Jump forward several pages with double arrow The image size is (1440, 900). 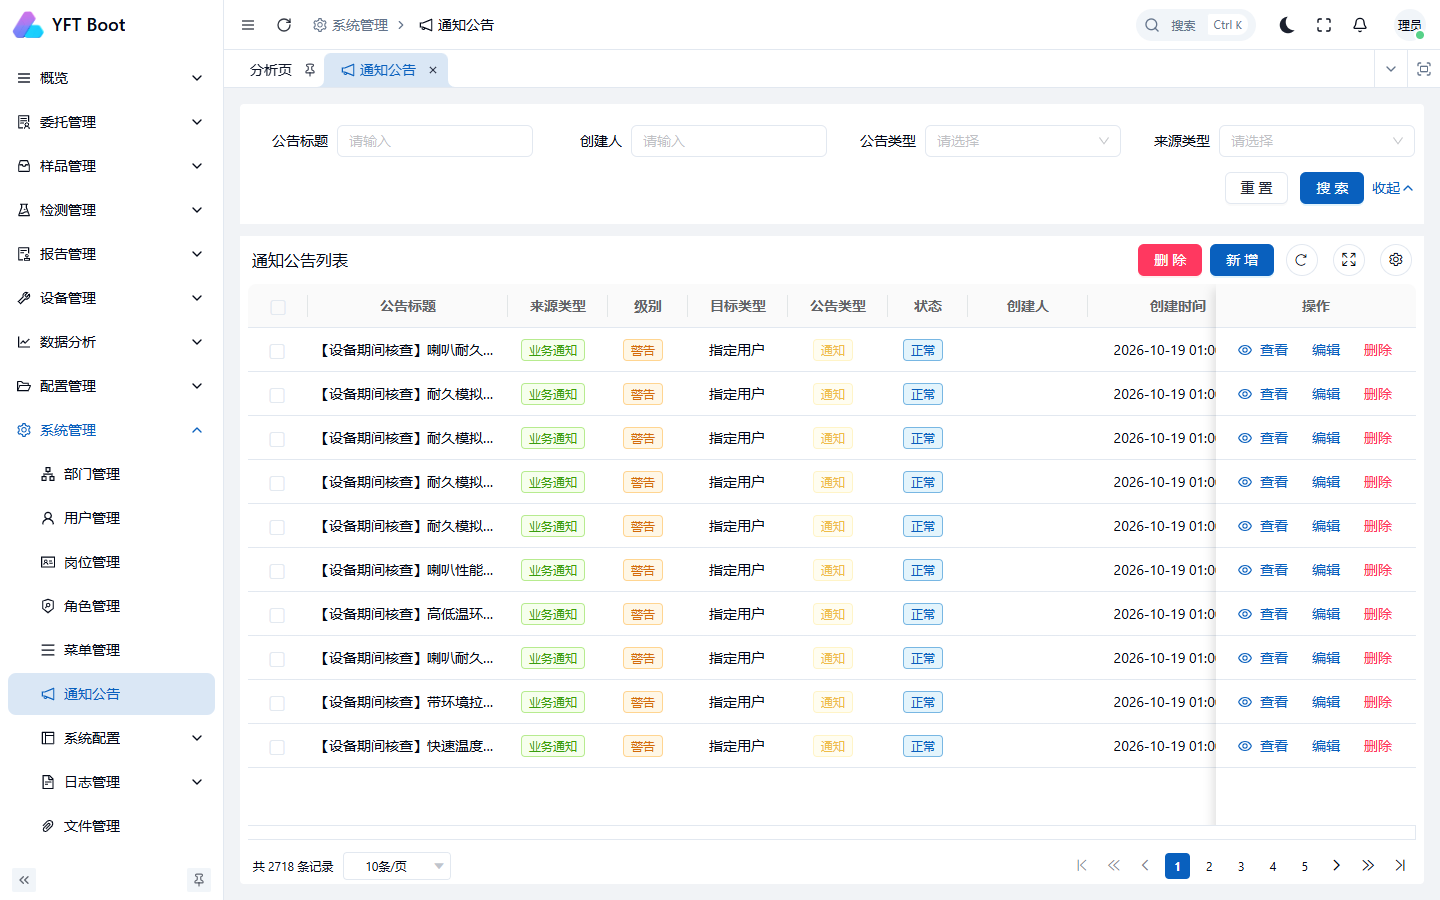pos(1368,866)
